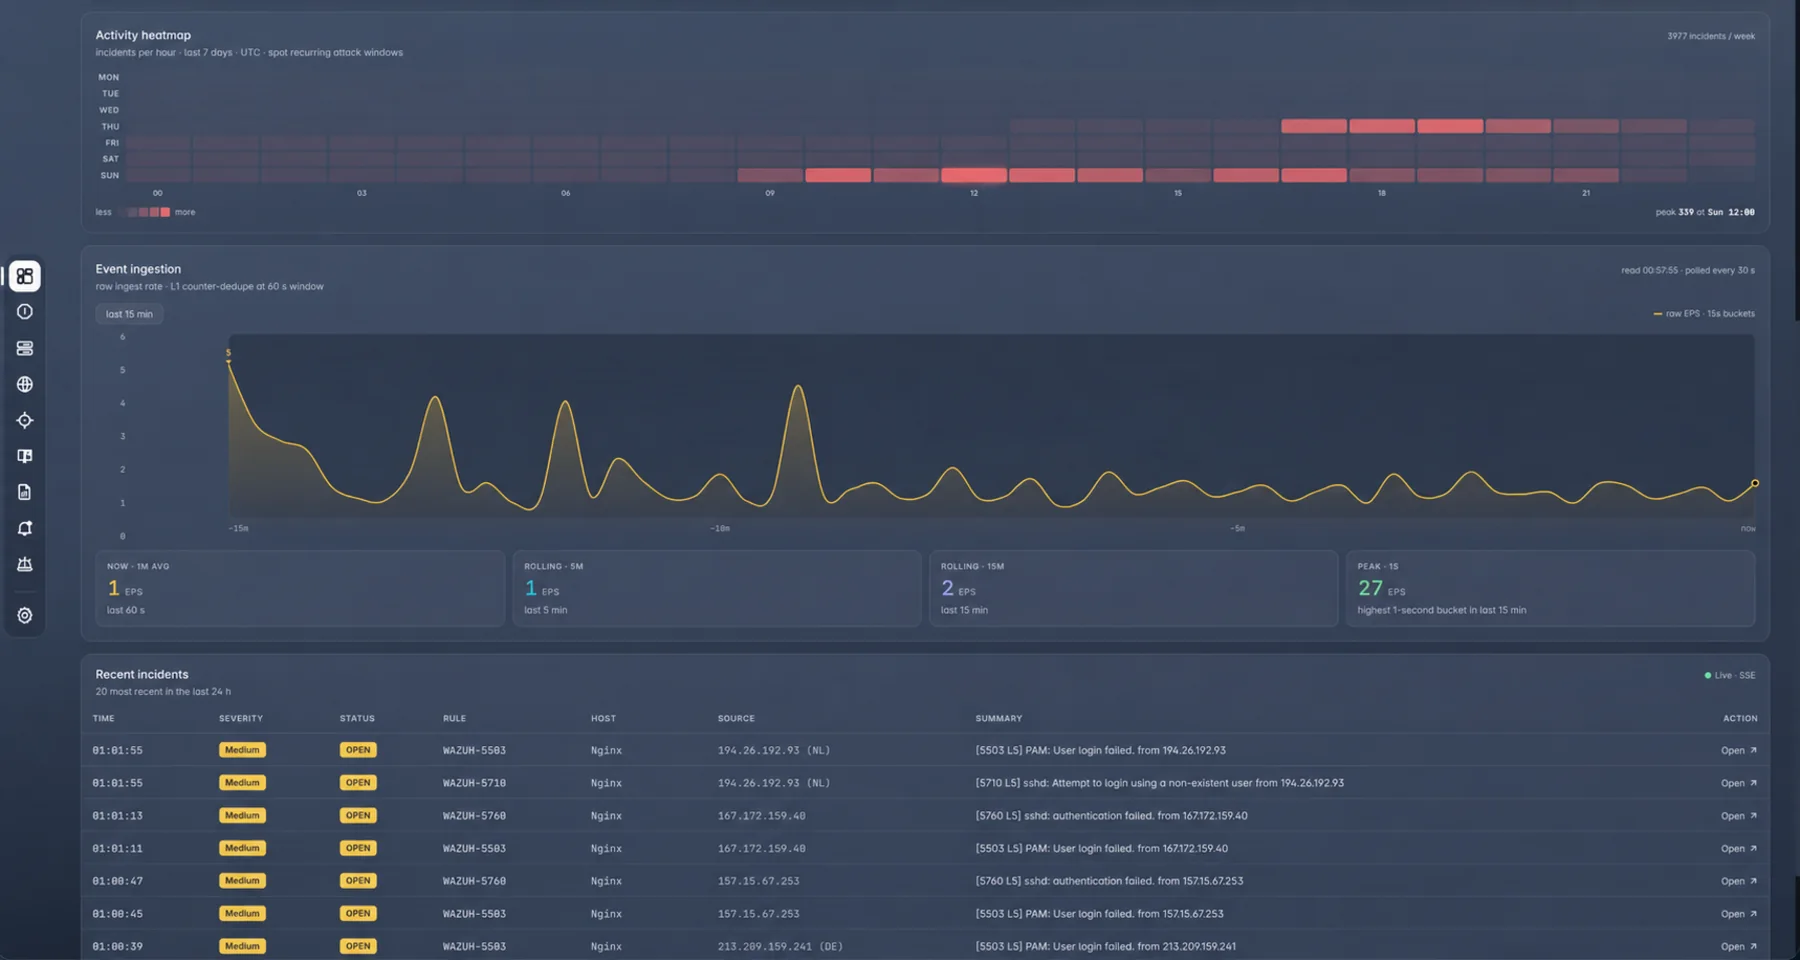Image resolution: width=1800 pixels, height=960 pixels.
Task: Click the '3977 incidents / week' label
Action: tap(1711, 36)
